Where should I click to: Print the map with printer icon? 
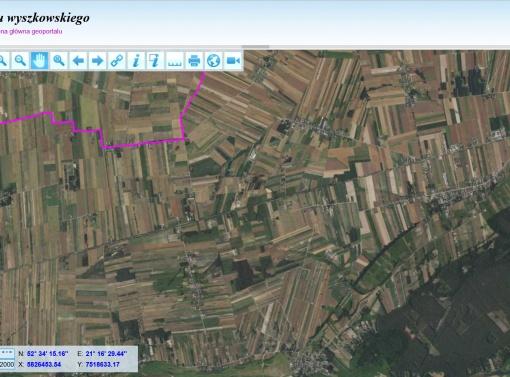coord(194,61)
